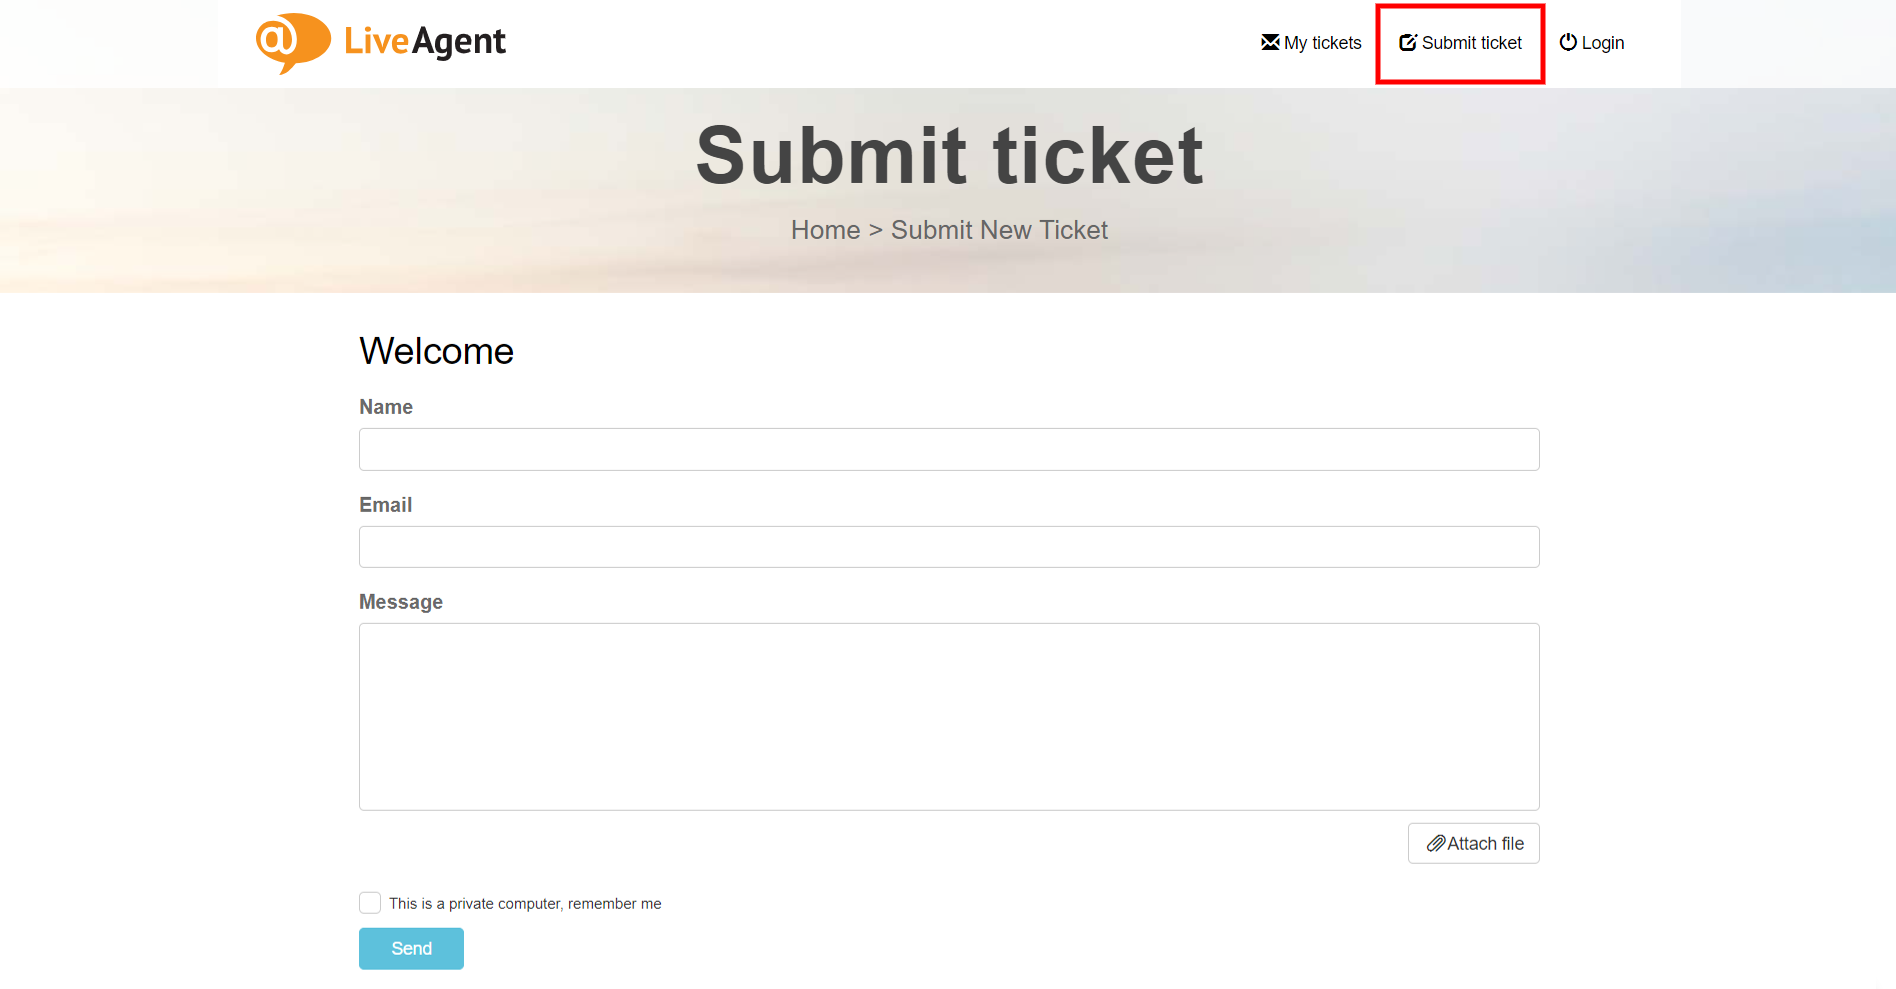Click the LiveAgent wordmark text

point(425,42)
